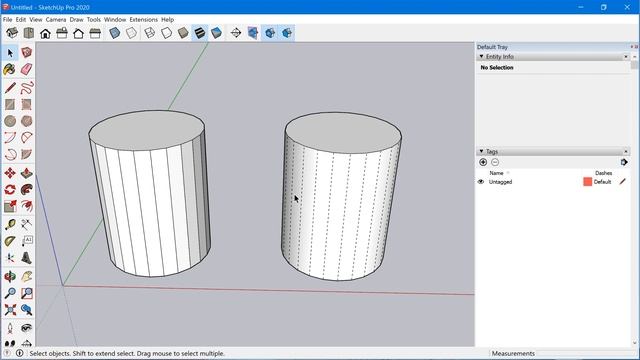Close the Entity Info panel

coord(626,57)
